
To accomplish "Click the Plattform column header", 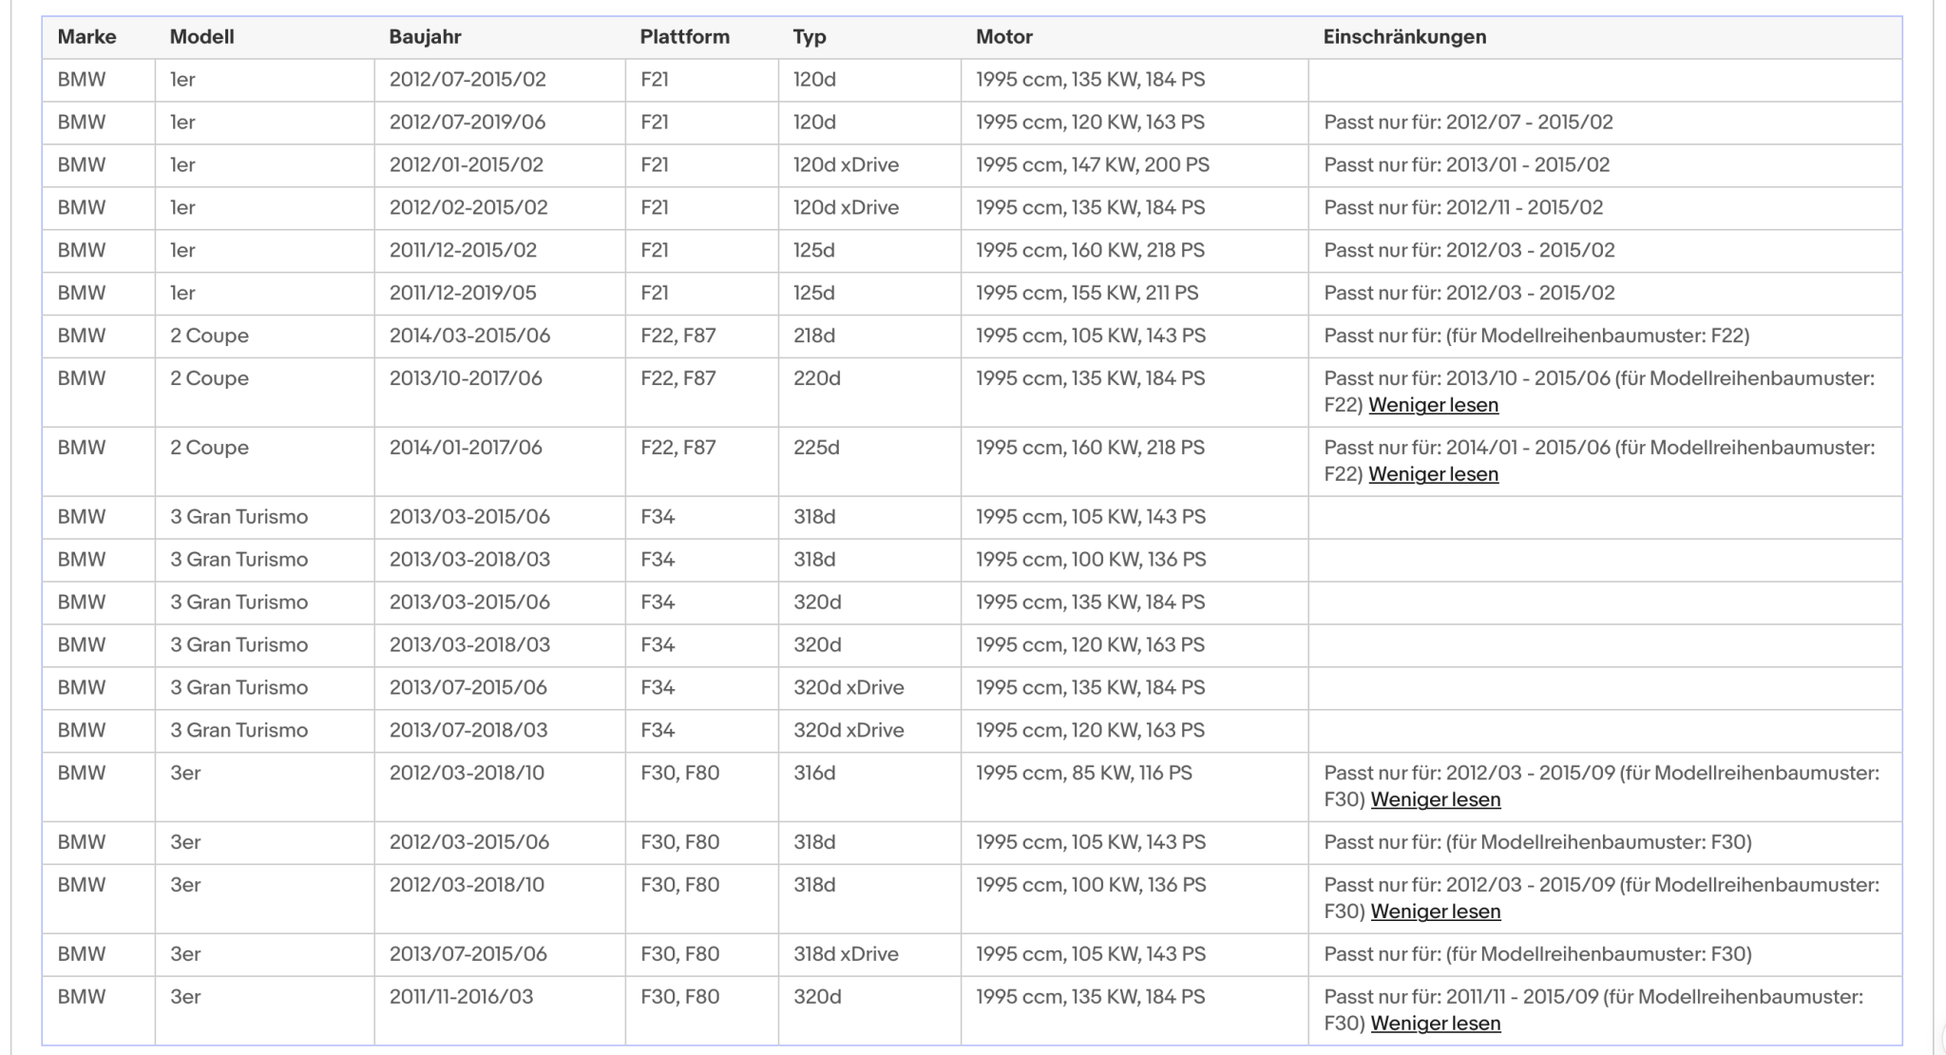I will pos(685,37).
